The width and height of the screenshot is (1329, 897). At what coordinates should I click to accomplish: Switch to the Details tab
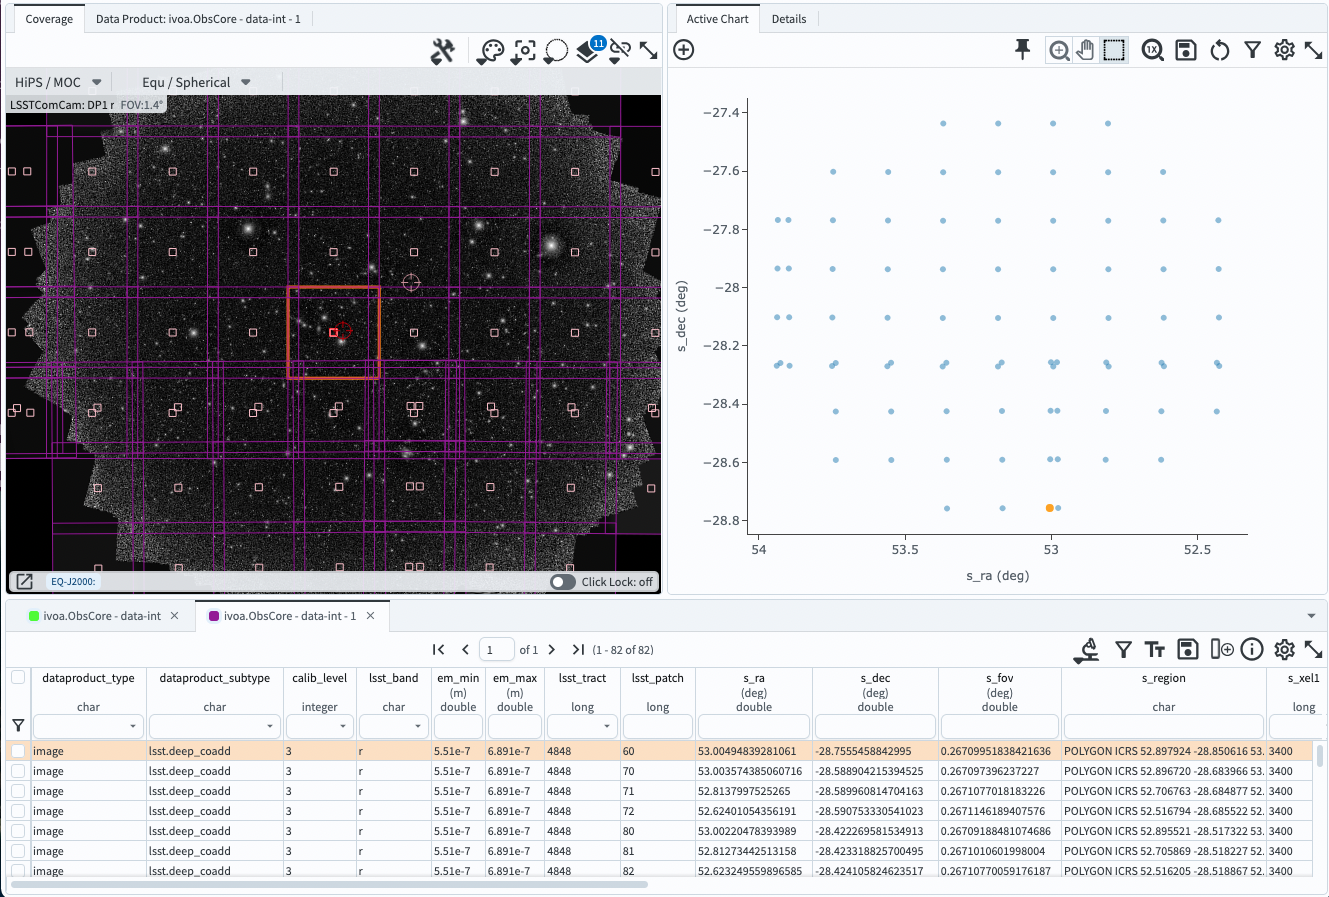pos(788,19)
